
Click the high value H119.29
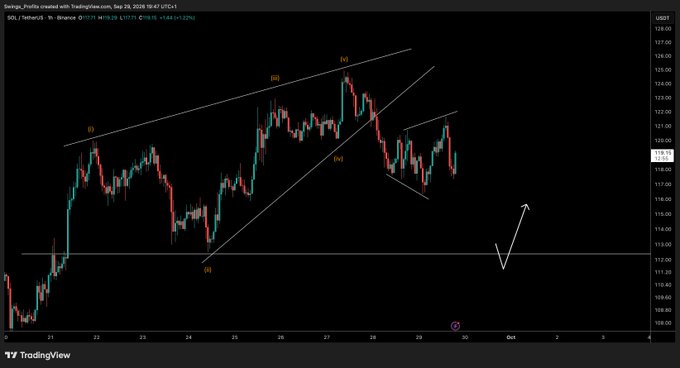point(108,18)
